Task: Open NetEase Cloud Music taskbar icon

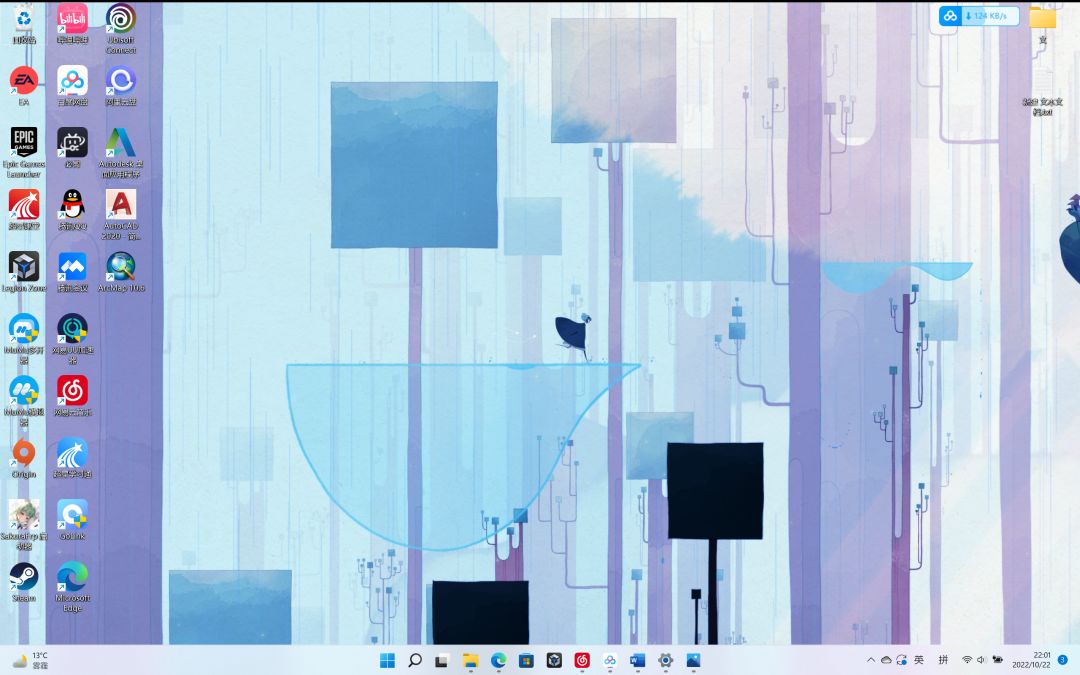Action: coord(582,661)
